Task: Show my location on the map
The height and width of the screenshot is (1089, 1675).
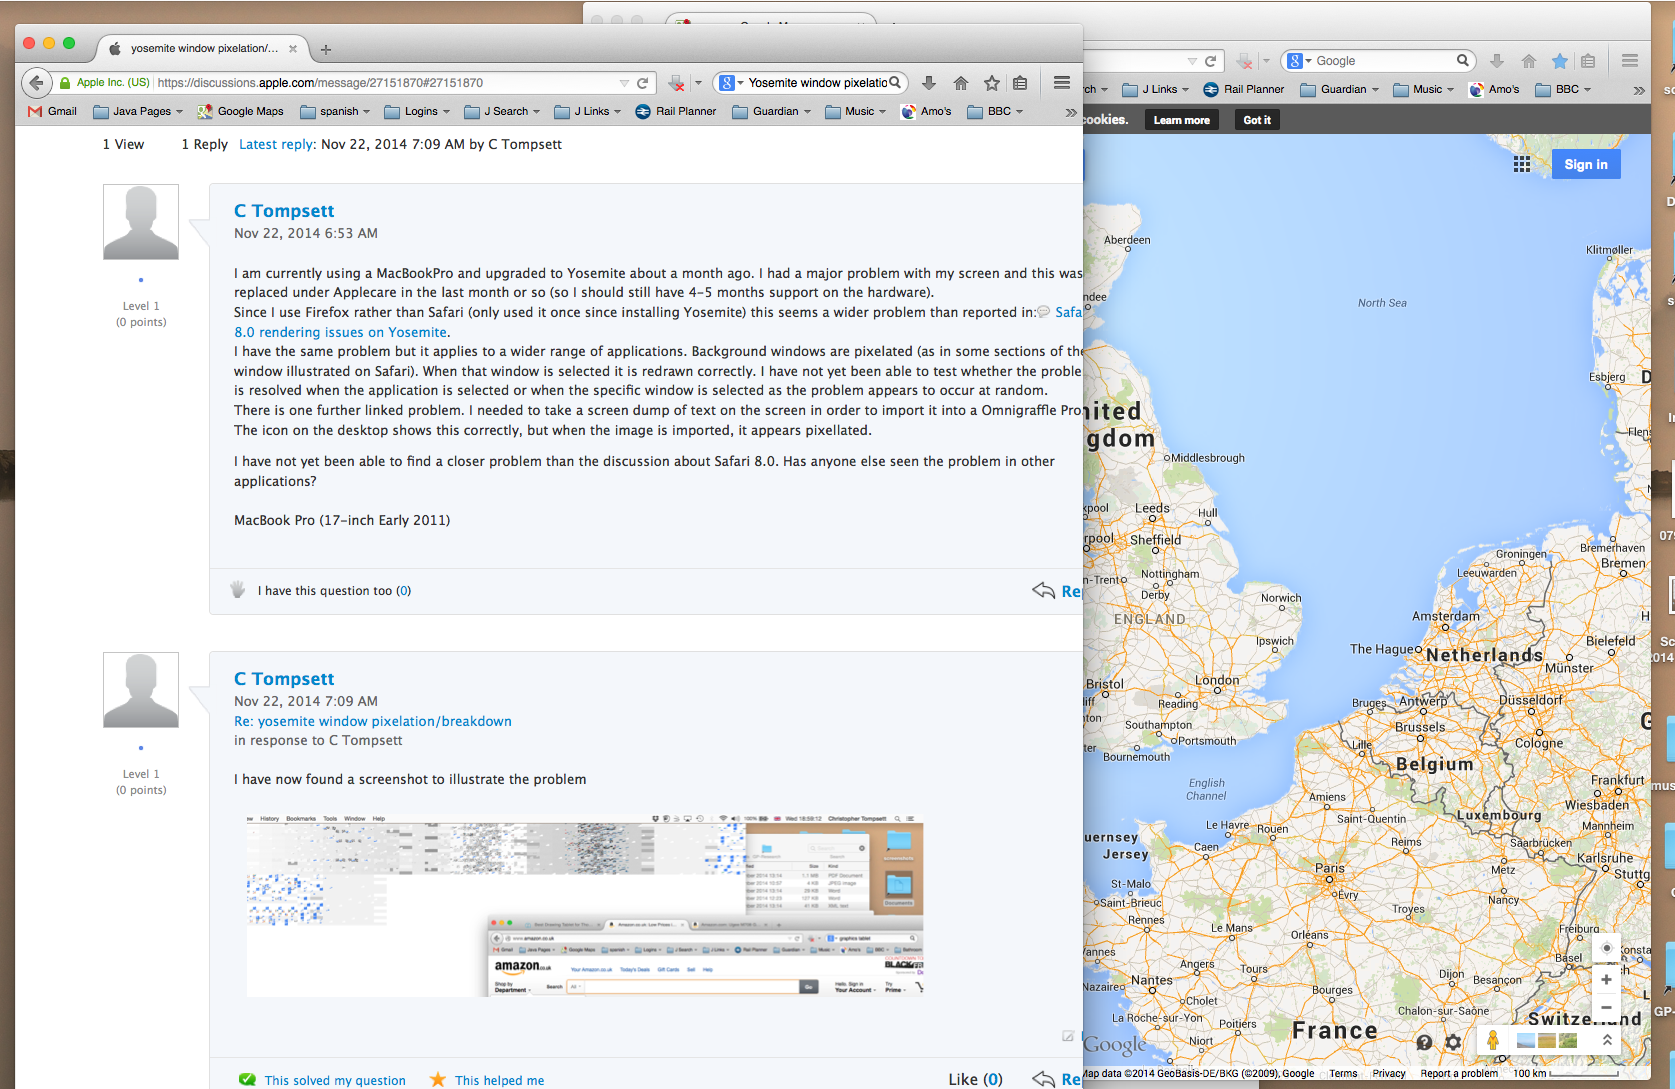Action: coord(1607,948)
